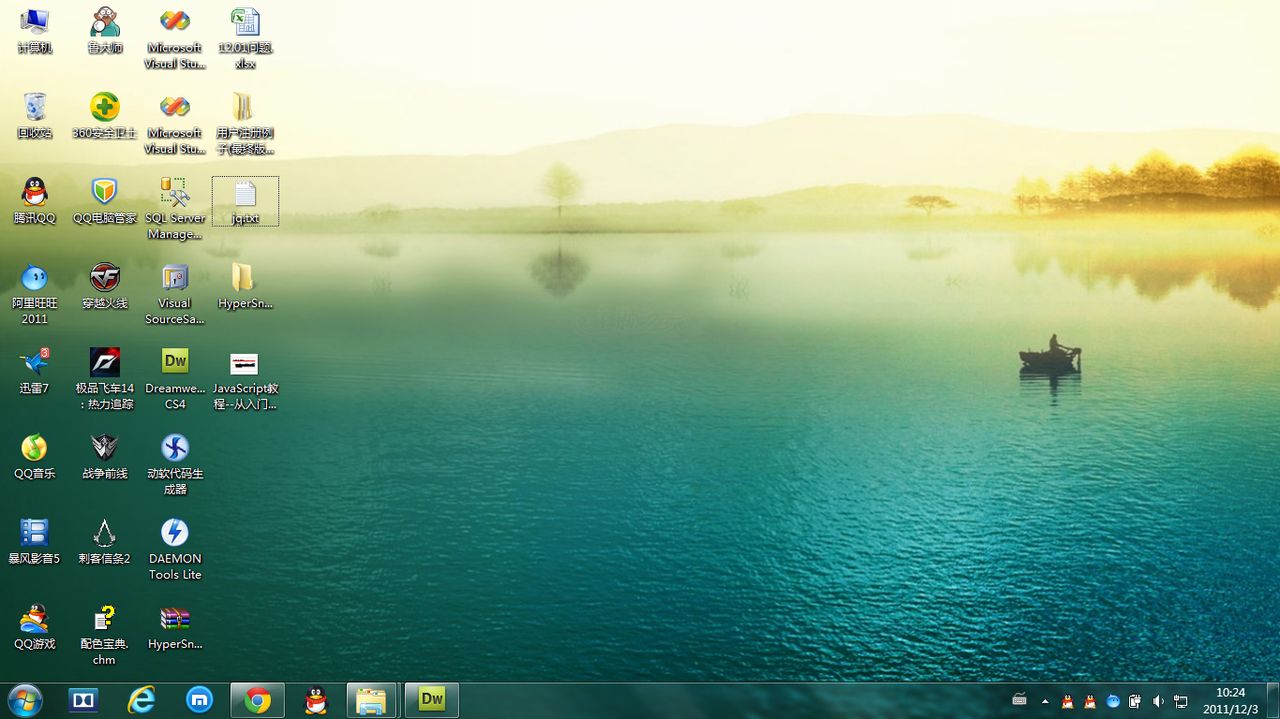Screen dimensions: 1280x719
Task: Select the SQL Server Management Studio shortcut
Action: 175,208
